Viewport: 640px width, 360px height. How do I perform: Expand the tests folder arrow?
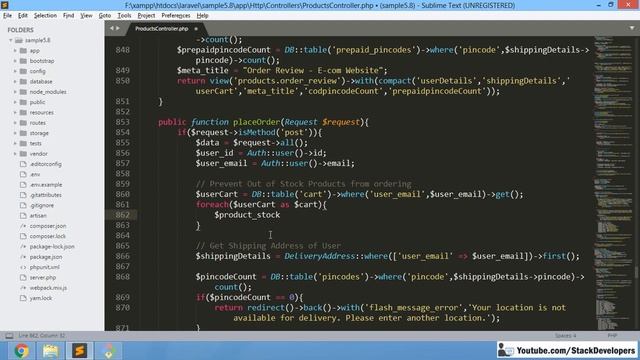[x=16, y=143]
